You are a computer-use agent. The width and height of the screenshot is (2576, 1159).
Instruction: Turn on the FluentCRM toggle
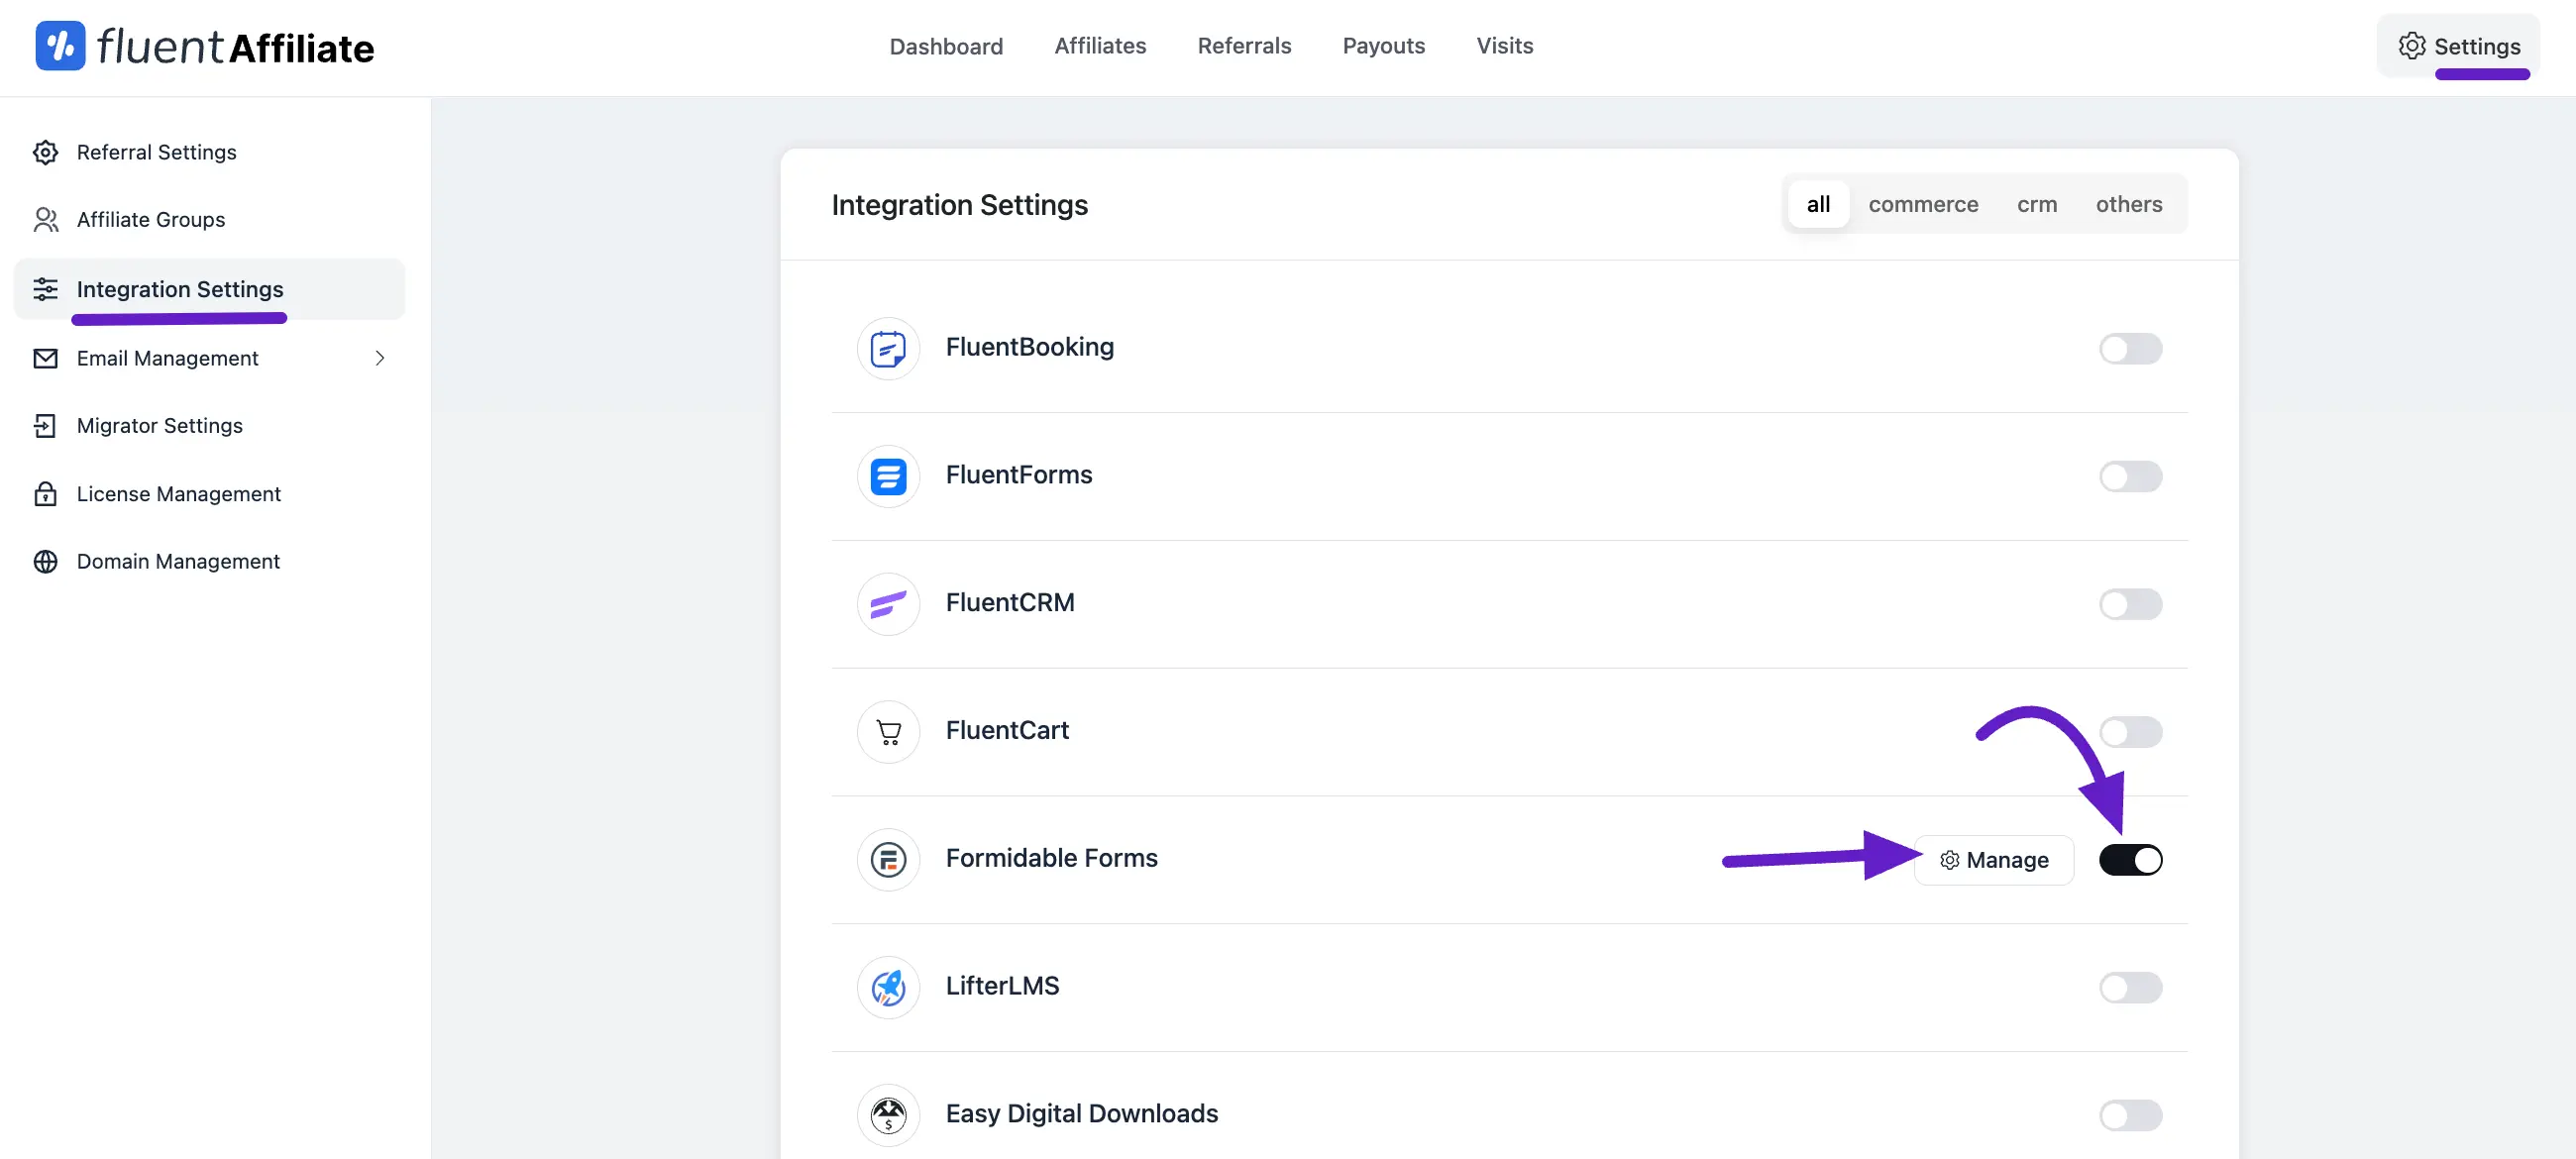pos(2129,603)
